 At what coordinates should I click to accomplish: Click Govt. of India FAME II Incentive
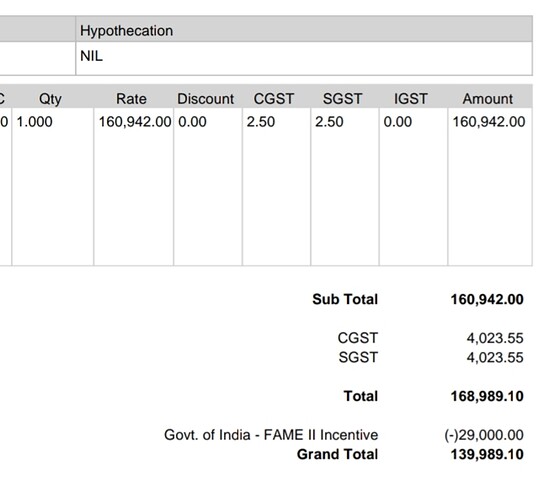click(271, 435)
